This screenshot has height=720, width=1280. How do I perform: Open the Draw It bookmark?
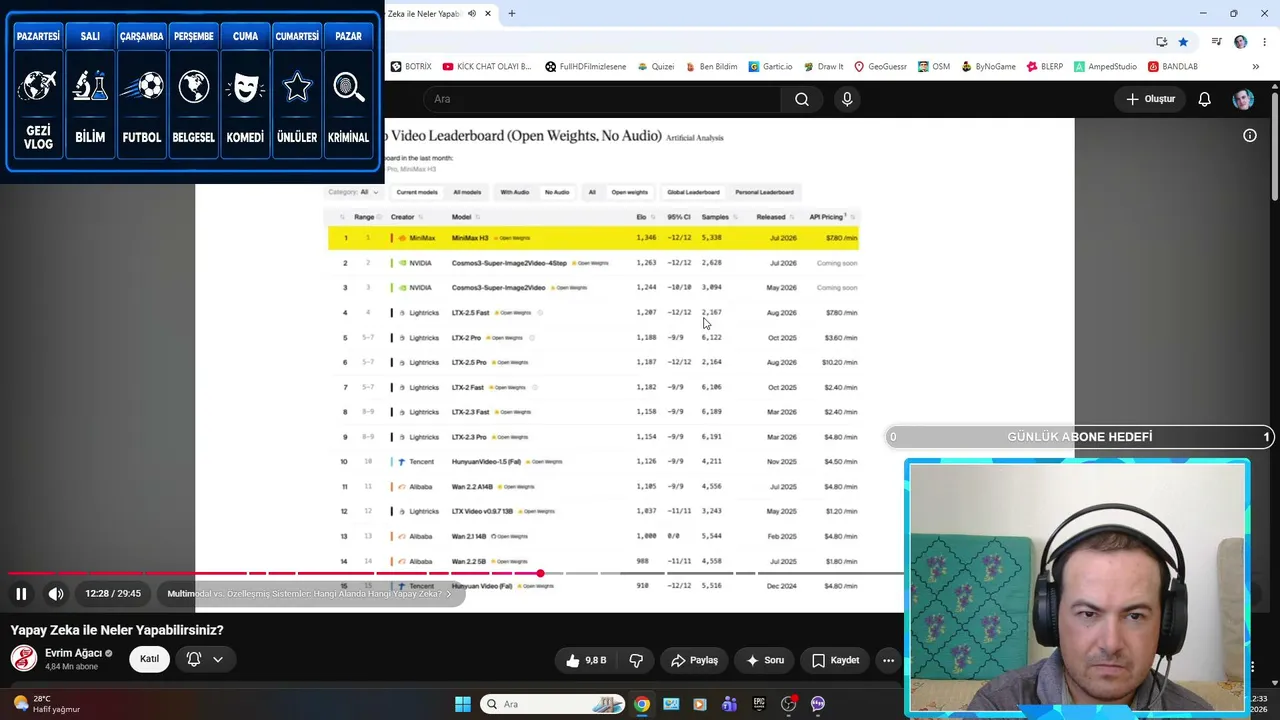823,67
